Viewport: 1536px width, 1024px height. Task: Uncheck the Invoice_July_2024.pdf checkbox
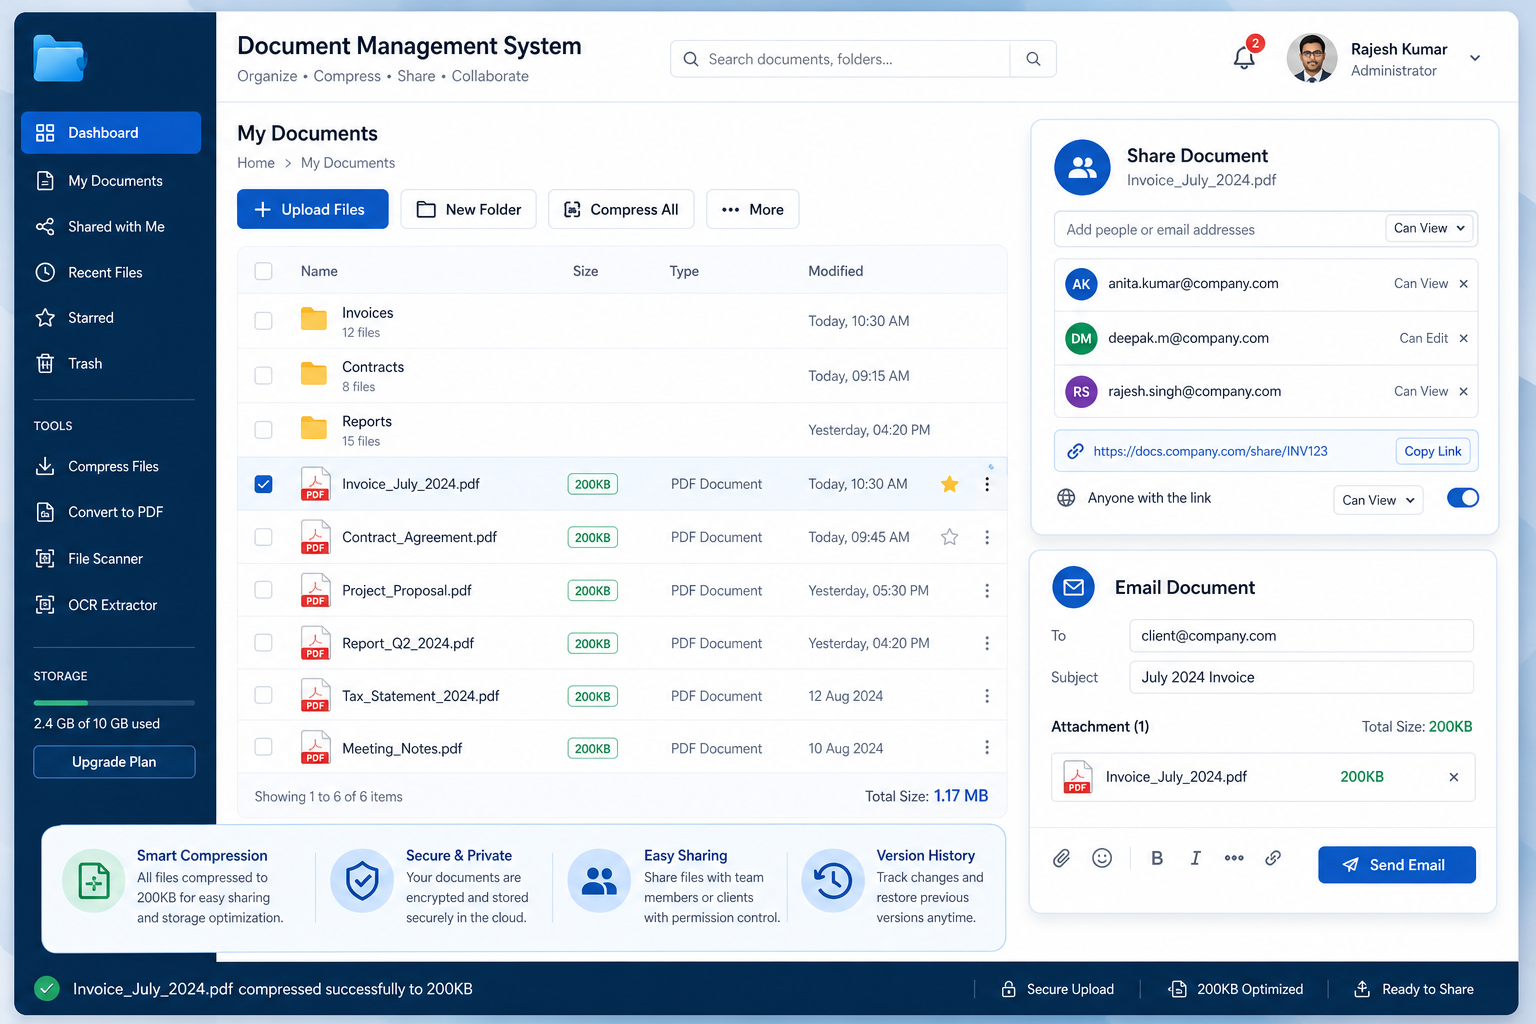click(x=263, y=484)
